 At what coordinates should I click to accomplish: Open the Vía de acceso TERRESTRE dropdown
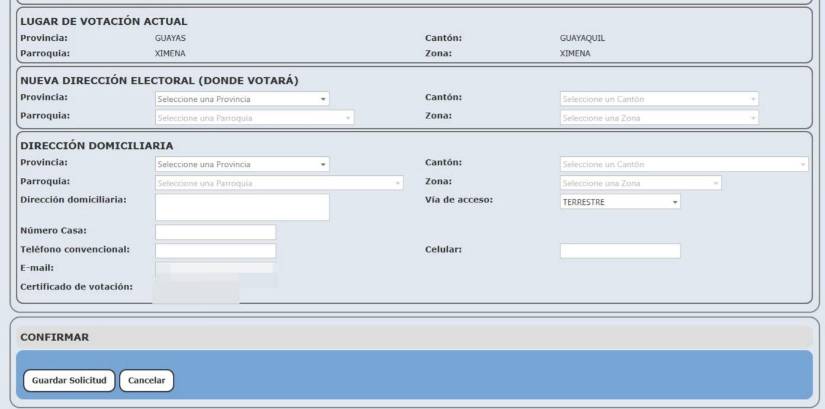tap(620, 202)
